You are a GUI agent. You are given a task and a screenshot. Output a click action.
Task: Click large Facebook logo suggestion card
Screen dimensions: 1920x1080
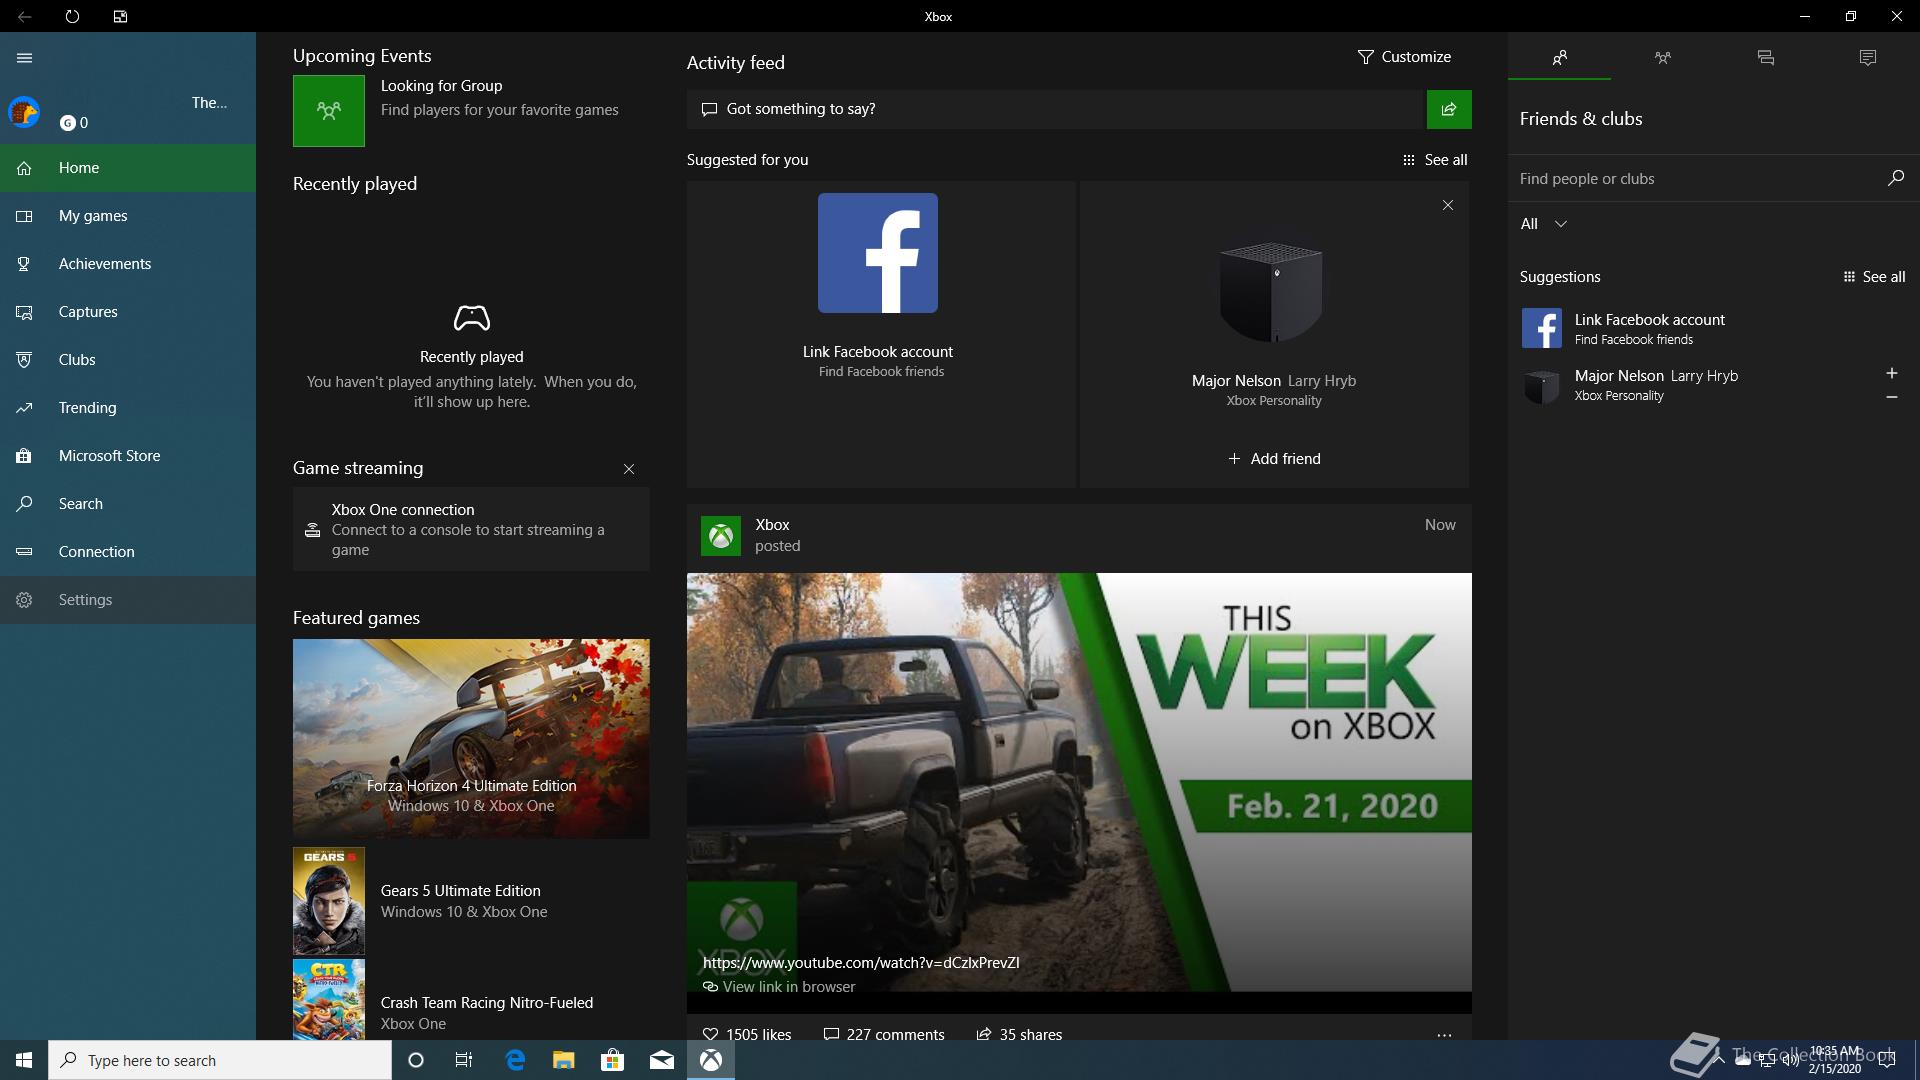878,253
